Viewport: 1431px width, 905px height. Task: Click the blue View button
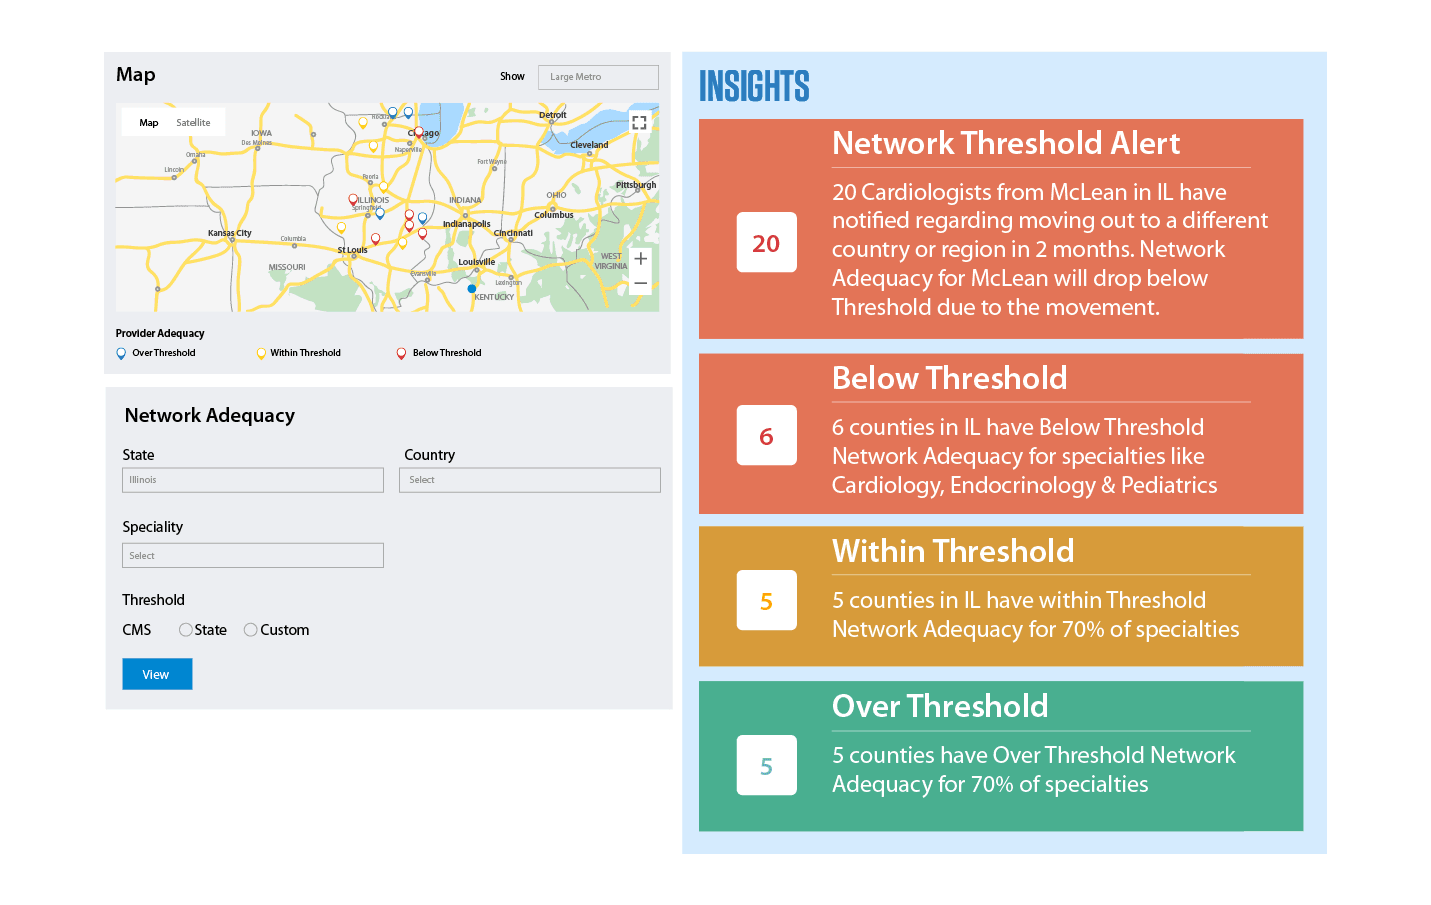[157, 674]
